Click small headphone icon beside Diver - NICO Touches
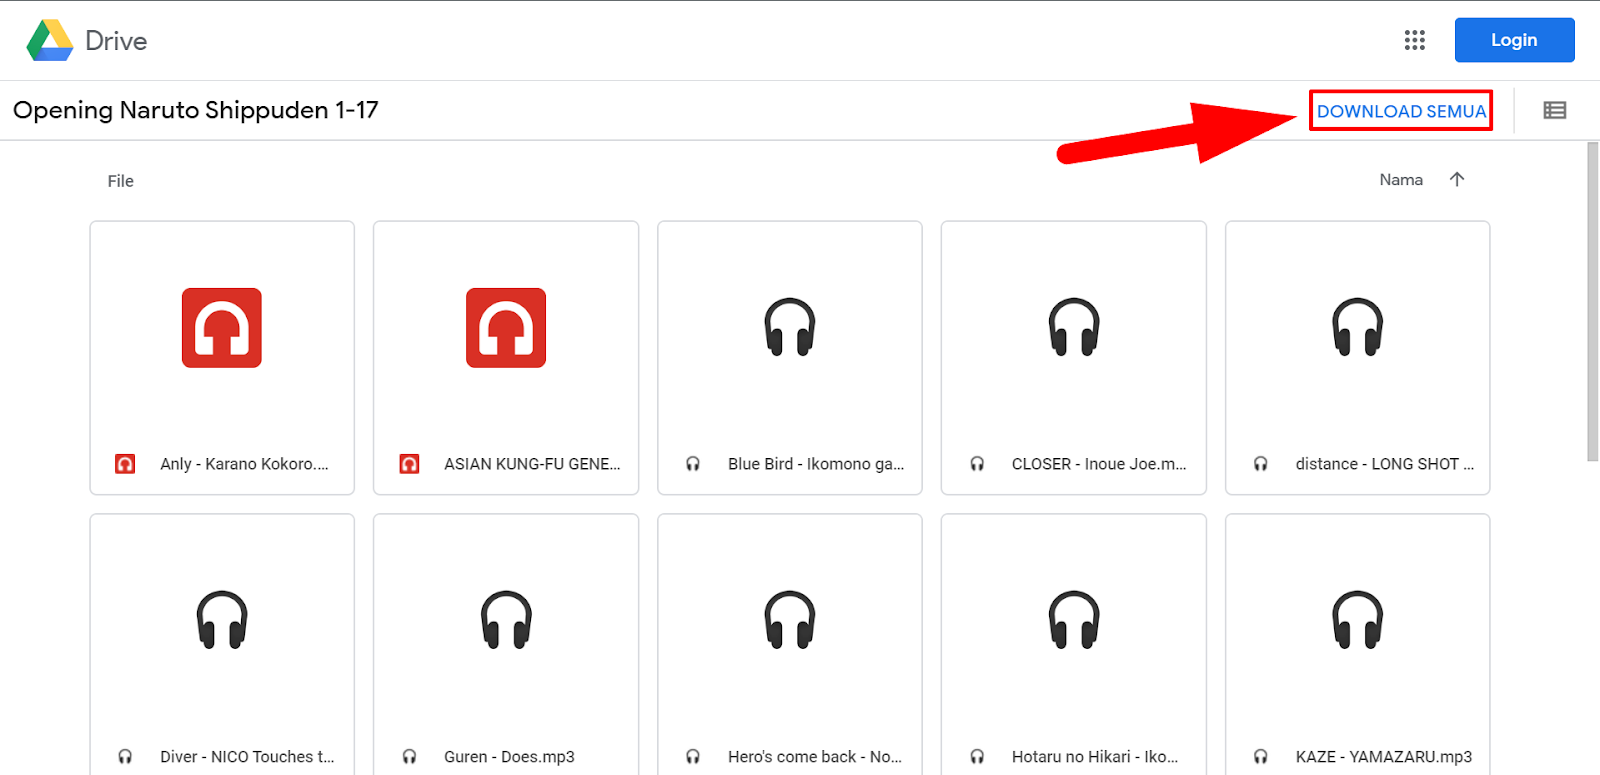The image size is (1600, 775). coord(125,757)
